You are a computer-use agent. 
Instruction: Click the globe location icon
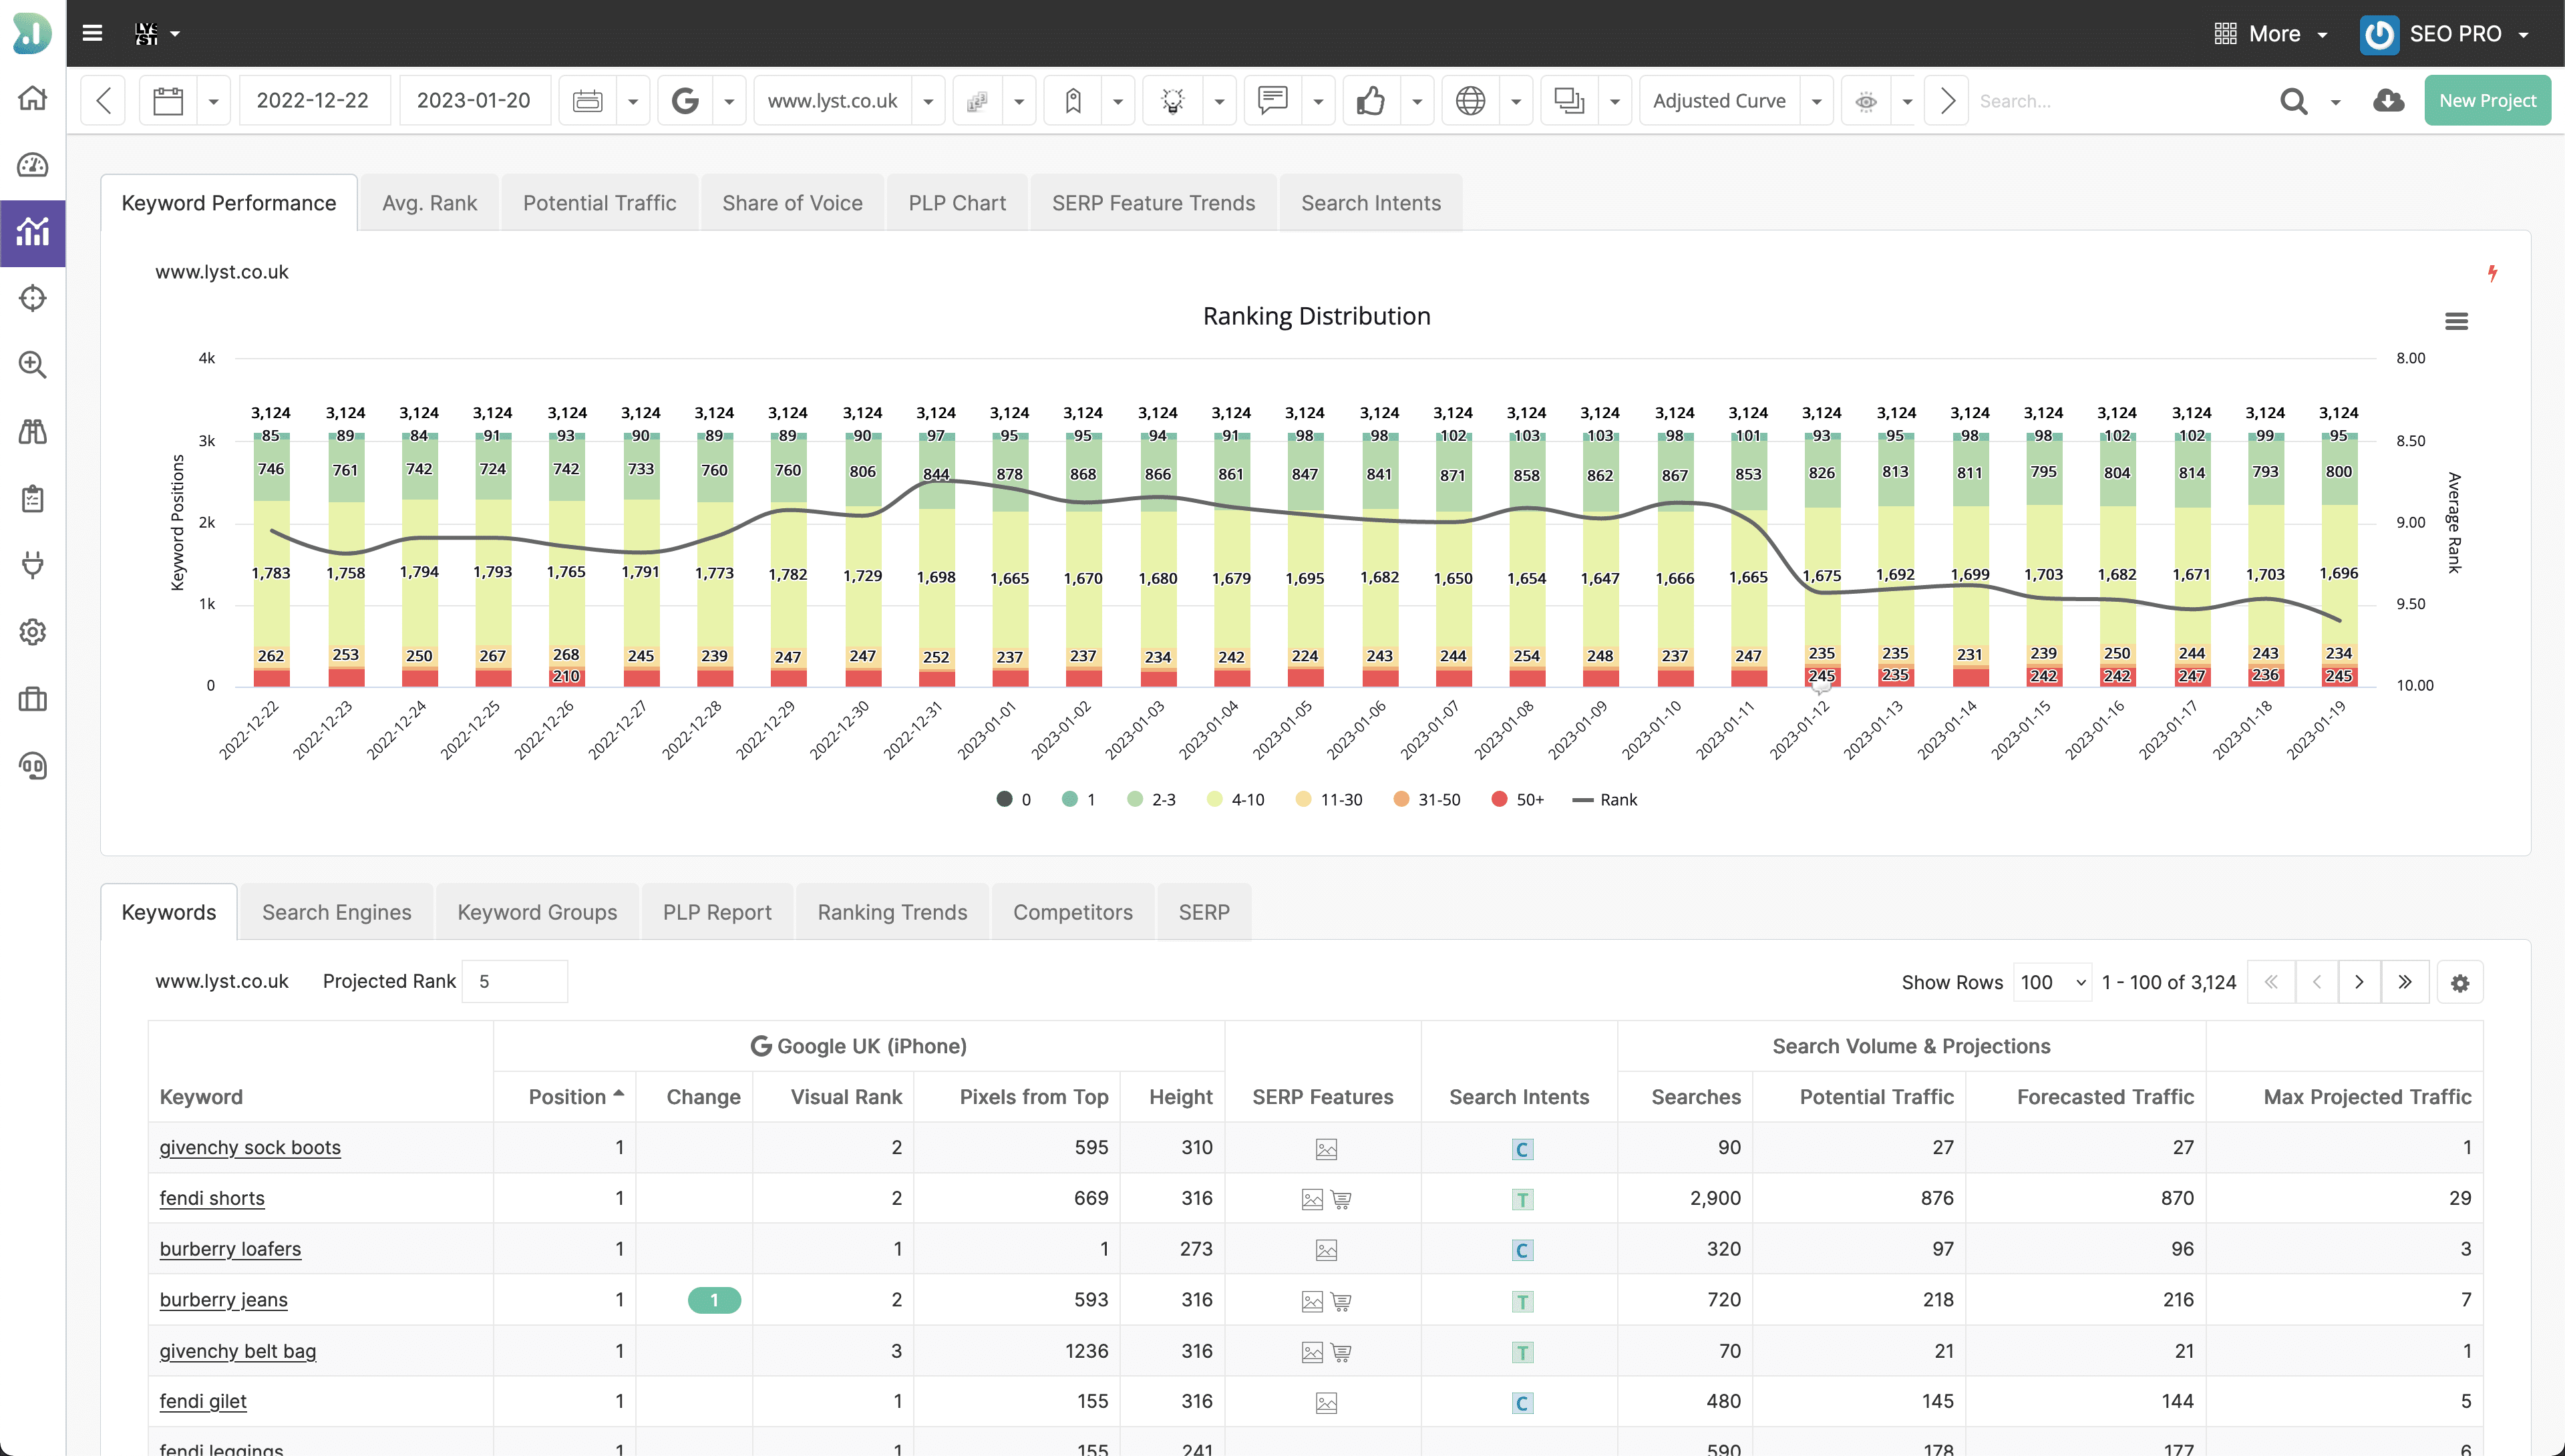pyautogui.click(x=1470, y=101)
